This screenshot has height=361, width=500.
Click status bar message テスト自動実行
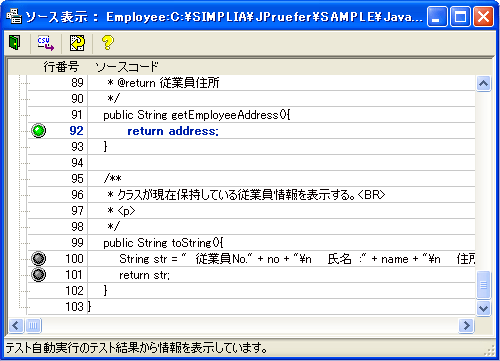point(137,348)
